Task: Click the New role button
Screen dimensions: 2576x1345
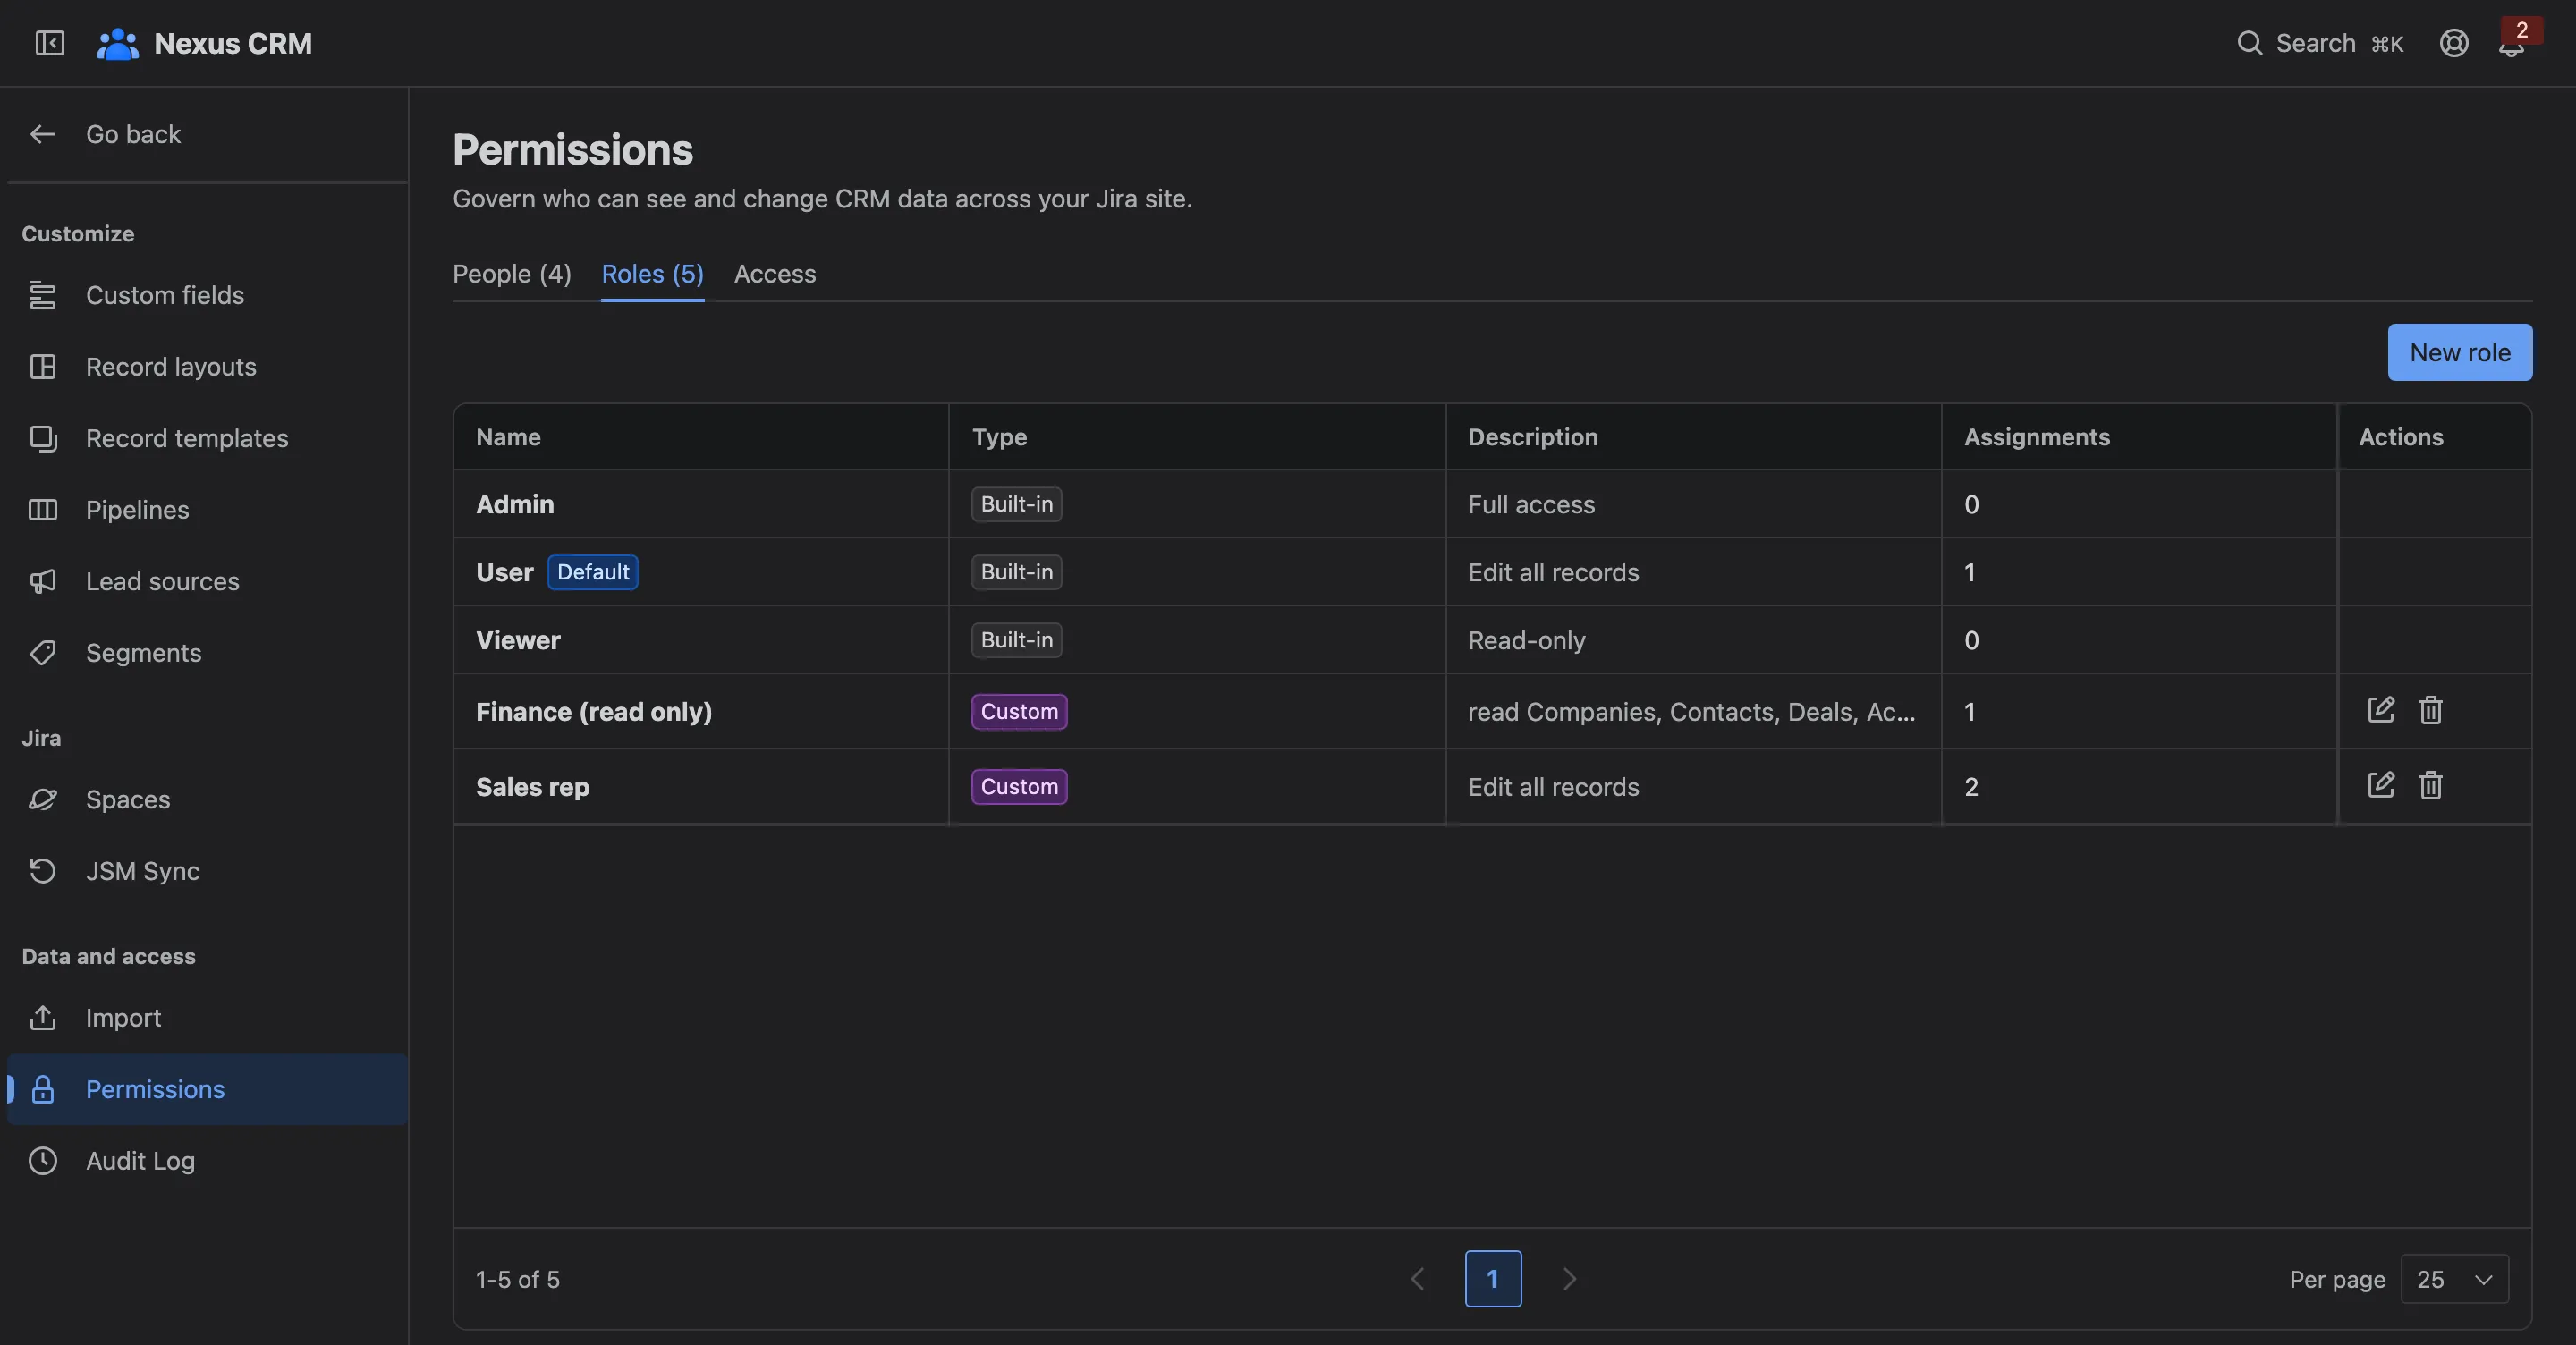Action: coord(2460,352)
